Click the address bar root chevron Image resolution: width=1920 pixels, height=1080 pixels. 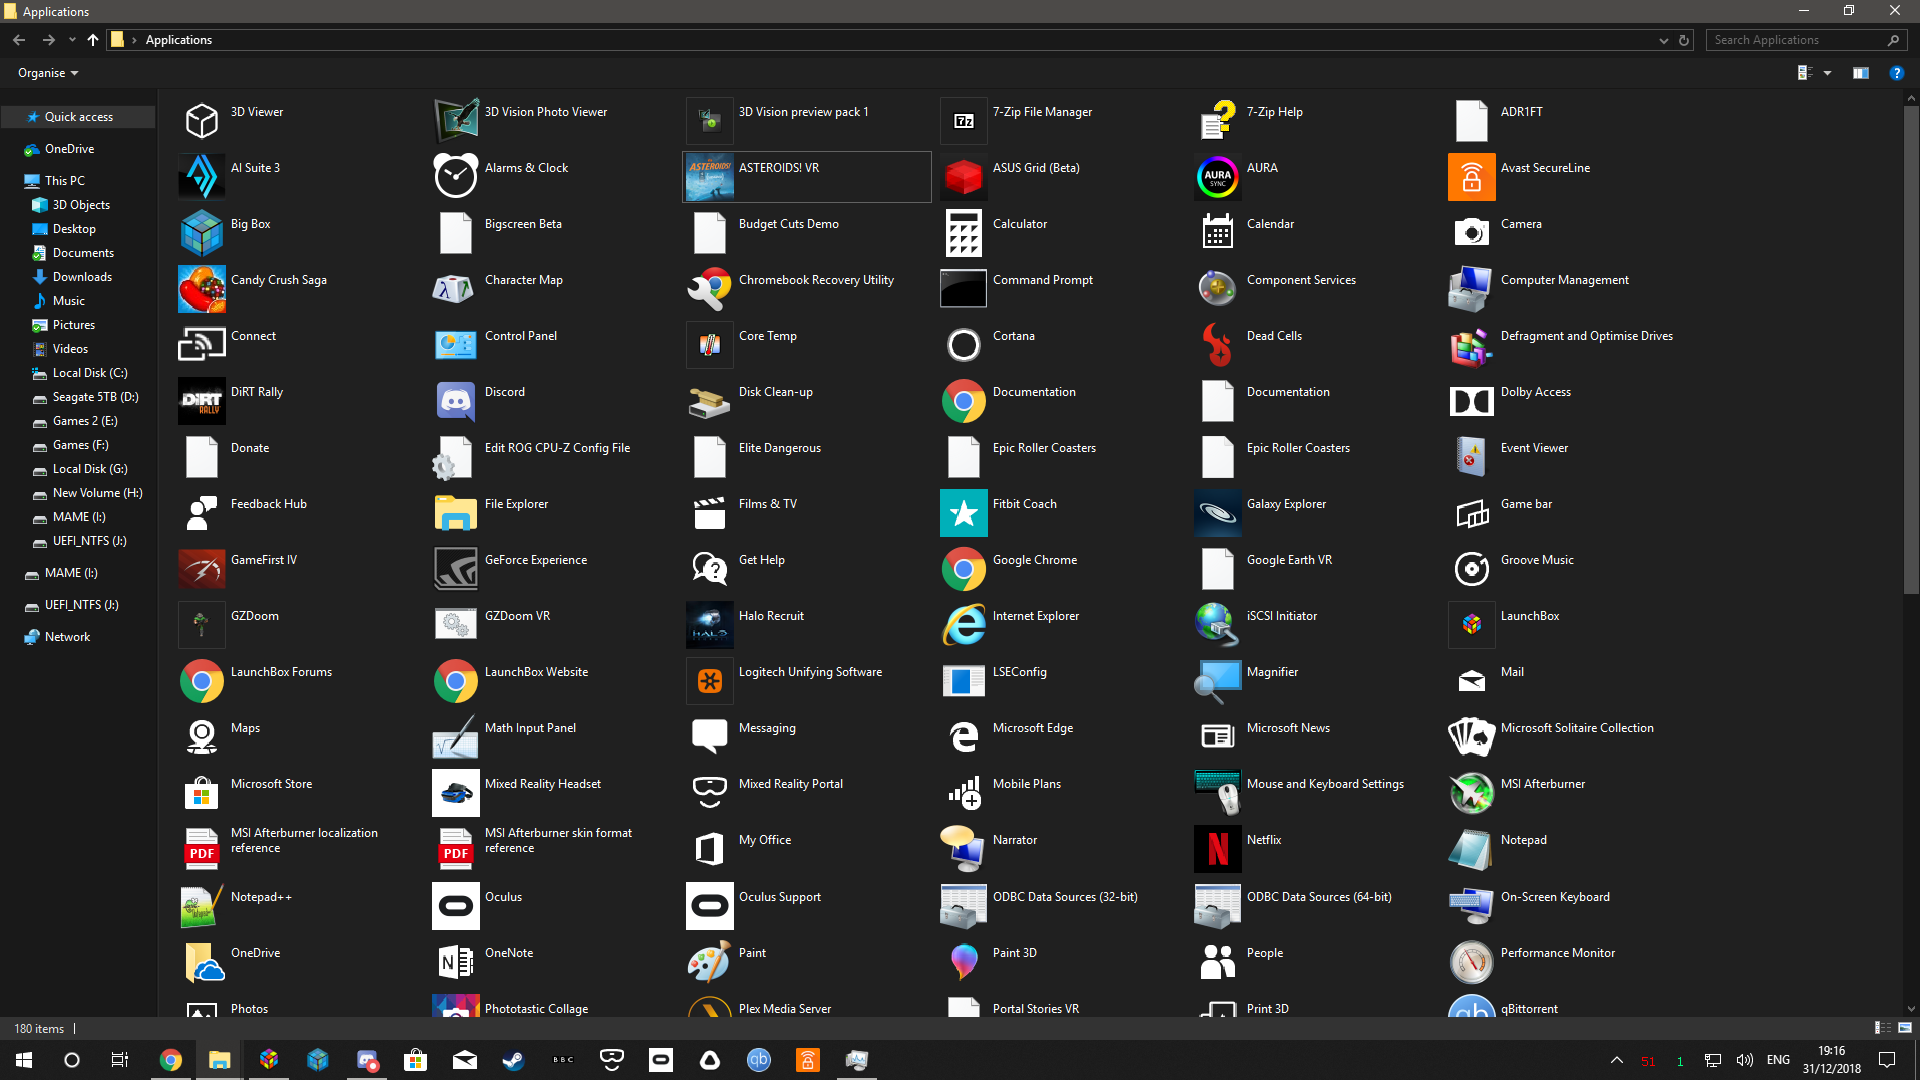point(134,40)
